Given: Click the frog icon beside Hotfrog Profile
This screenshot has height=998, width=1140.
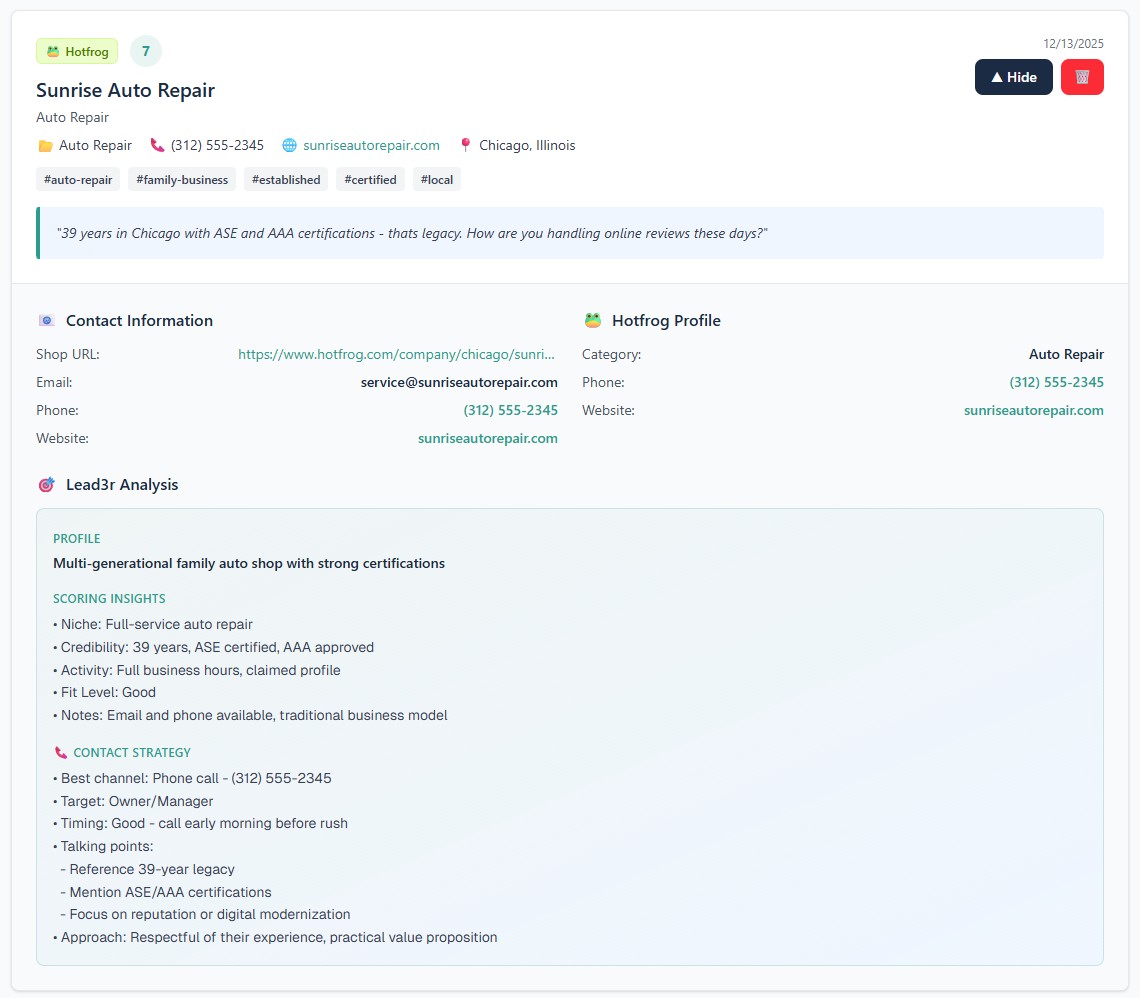Looking at the screenshot, I should coord(593,321).
